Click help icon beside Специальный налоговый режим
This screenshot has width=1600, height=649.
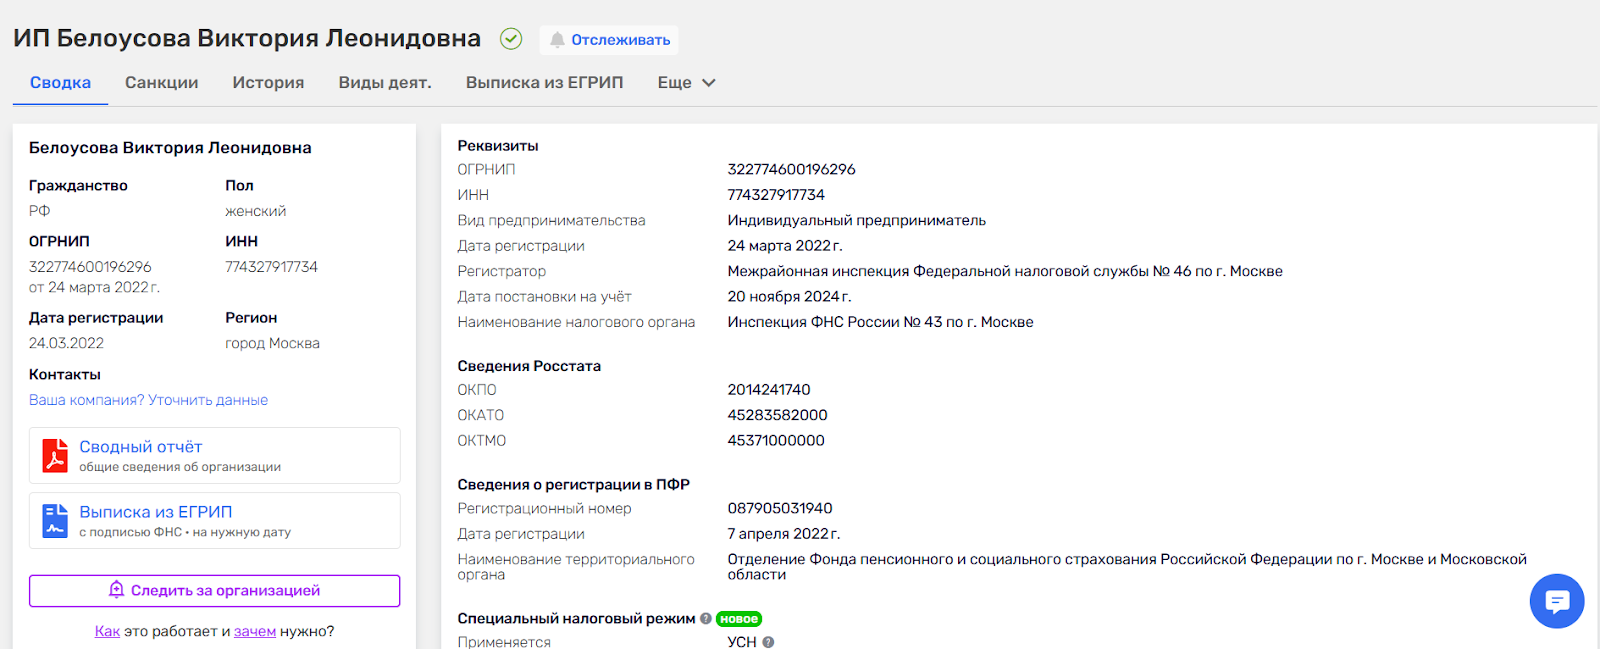point(706,619)
